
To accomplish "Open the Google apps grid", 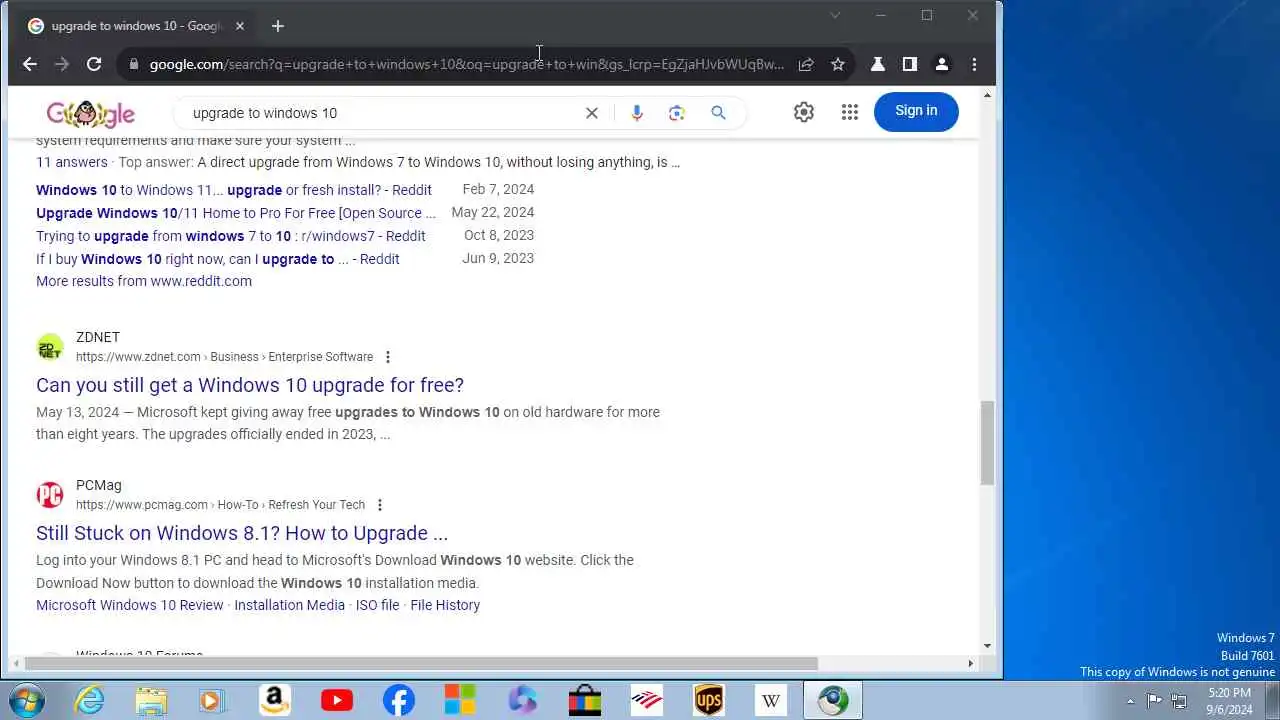I will [x=850, y=112].
